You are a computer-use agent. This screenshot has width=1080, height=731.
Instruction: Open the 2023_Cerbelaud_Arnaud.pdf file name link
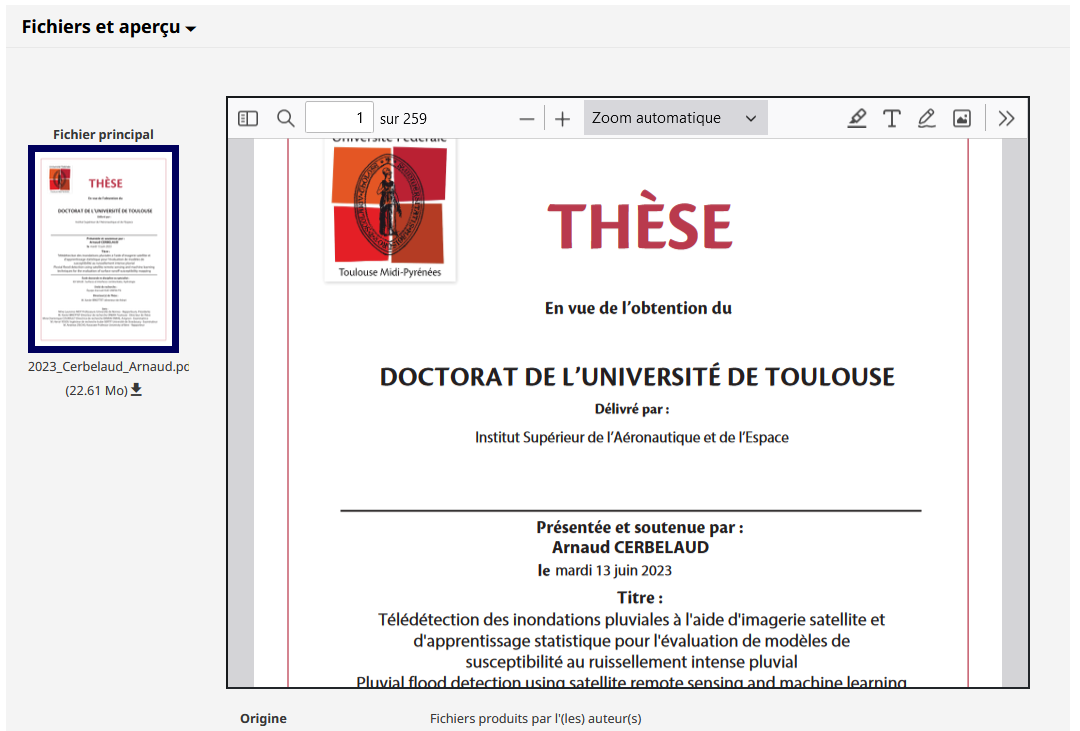(108, 367)
